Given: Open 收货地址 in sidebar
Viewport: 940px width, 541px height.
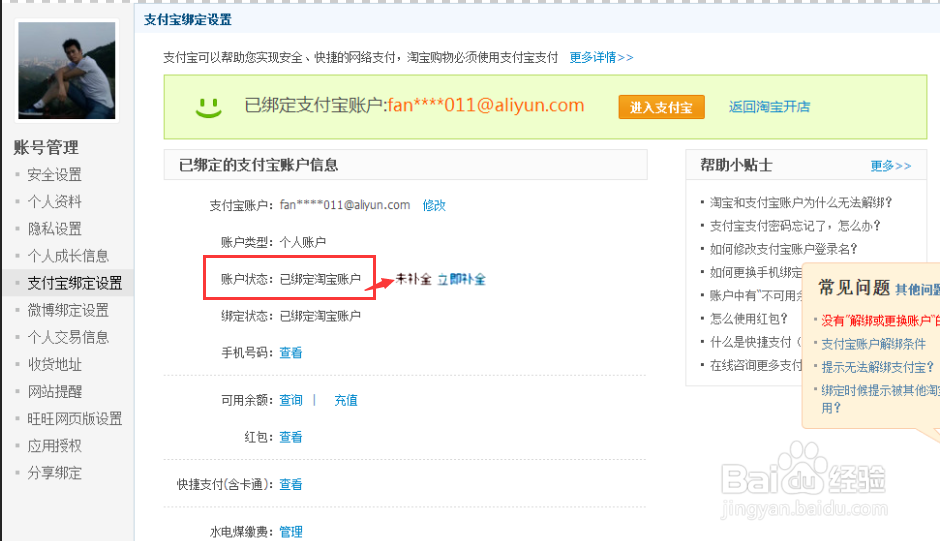Looking at the screenshot, I should tap(55, 364).
